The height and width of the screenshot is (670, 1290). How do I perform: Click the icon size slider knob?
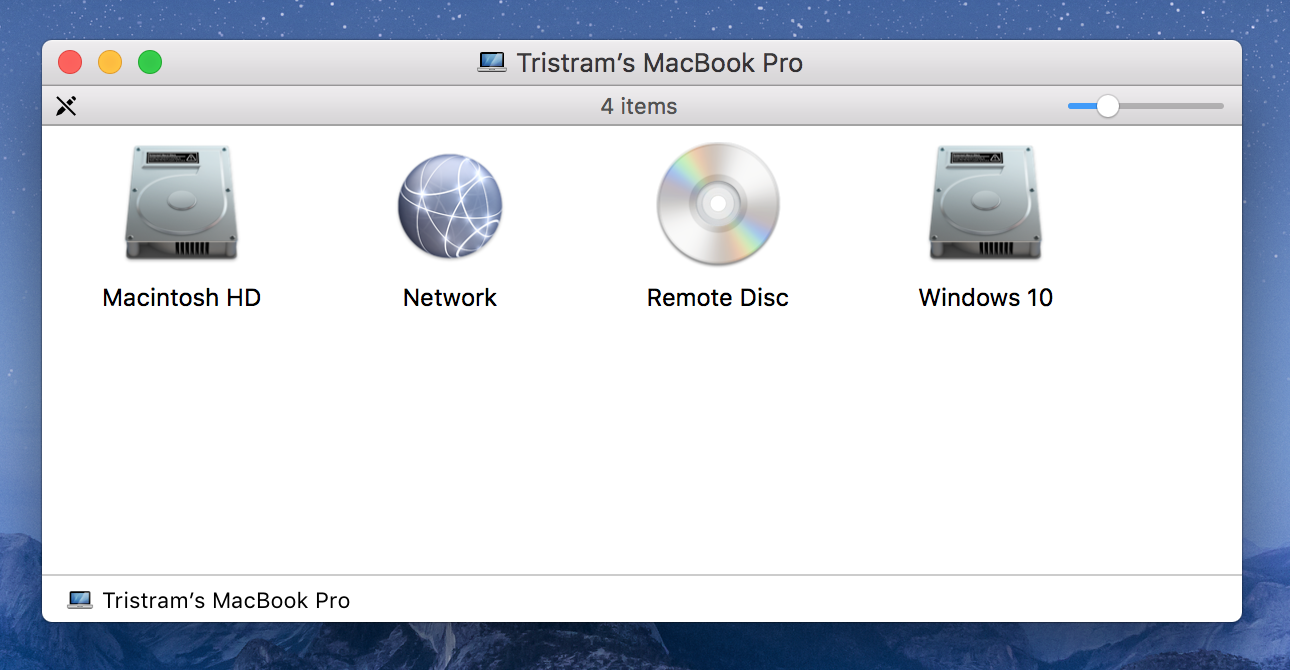[1107, 106]
